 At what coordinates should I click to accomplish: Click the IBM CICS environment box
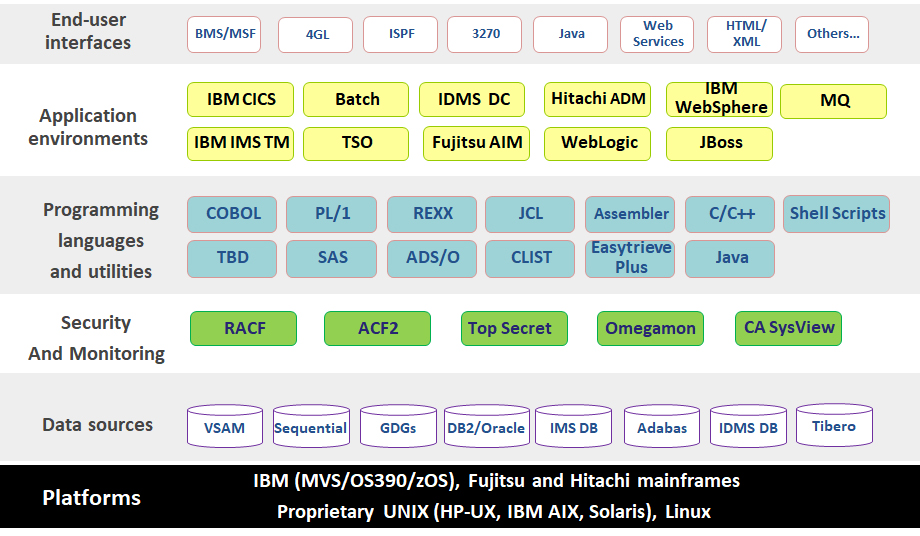(x=241, y=99)
